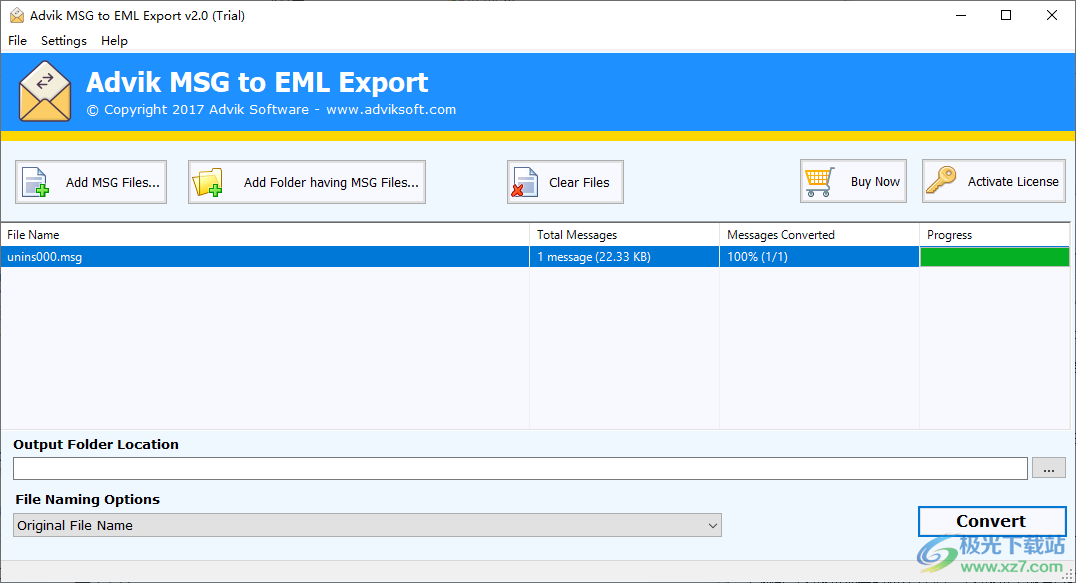Click the green progress bar for unins000.msg
The height and width of the screenshot is (583, 1076).
click(x=995, y=256)
